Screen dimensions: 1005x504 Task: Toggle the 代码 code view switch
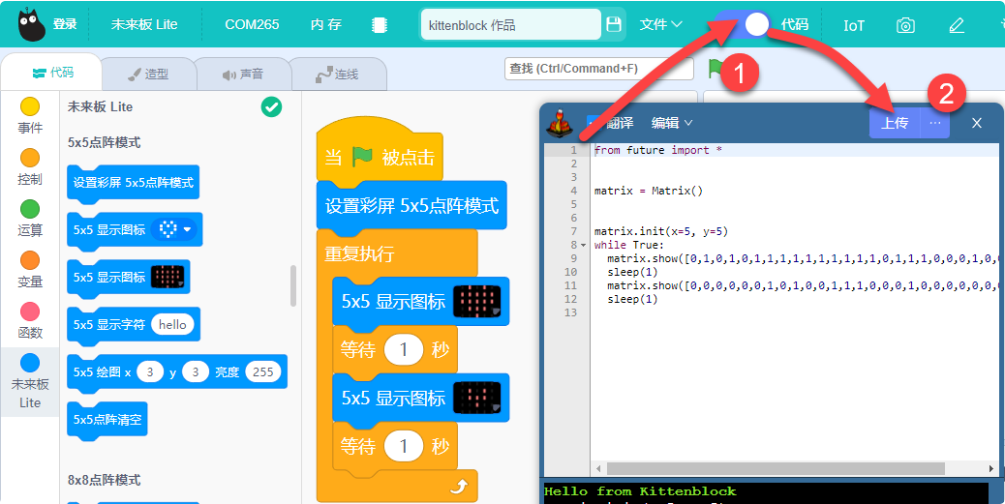click(x=743, y=24)
